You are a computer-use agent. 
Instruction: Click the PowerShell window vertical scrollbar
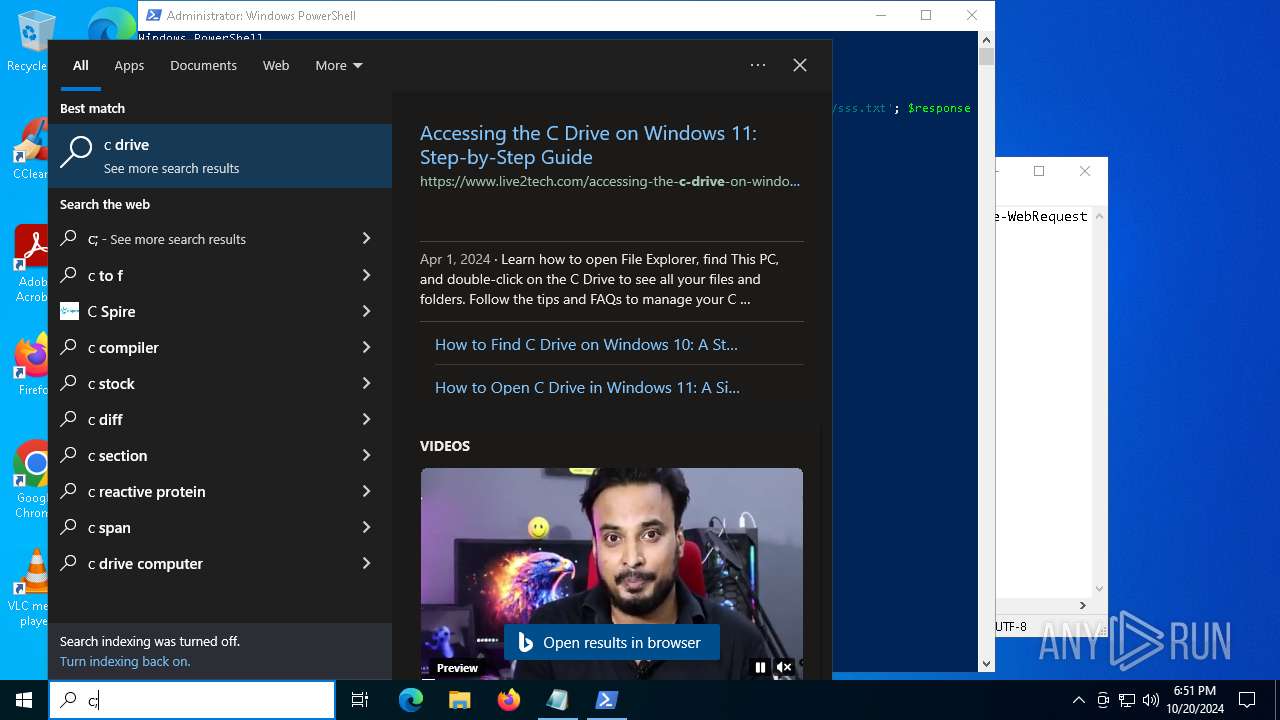tap(986, 350)
